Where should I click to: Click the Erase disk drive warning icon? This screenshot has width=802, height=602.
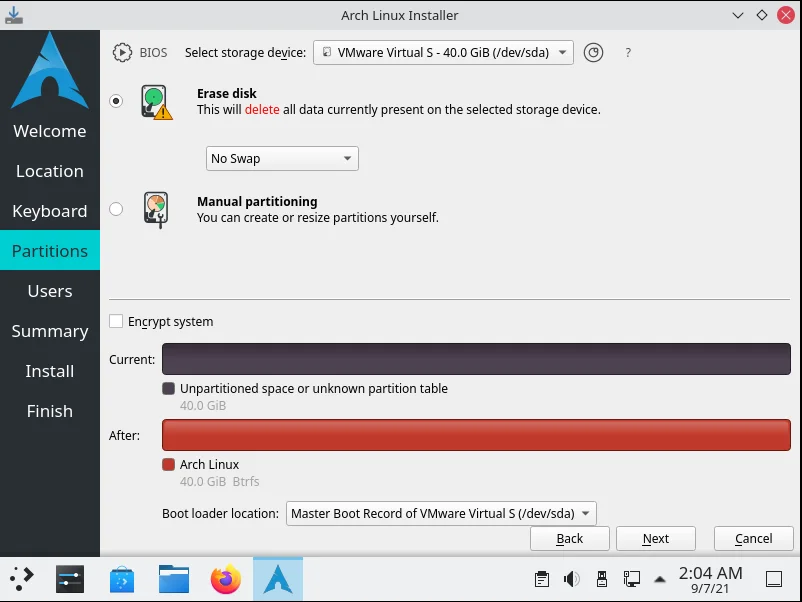(156, 103)
